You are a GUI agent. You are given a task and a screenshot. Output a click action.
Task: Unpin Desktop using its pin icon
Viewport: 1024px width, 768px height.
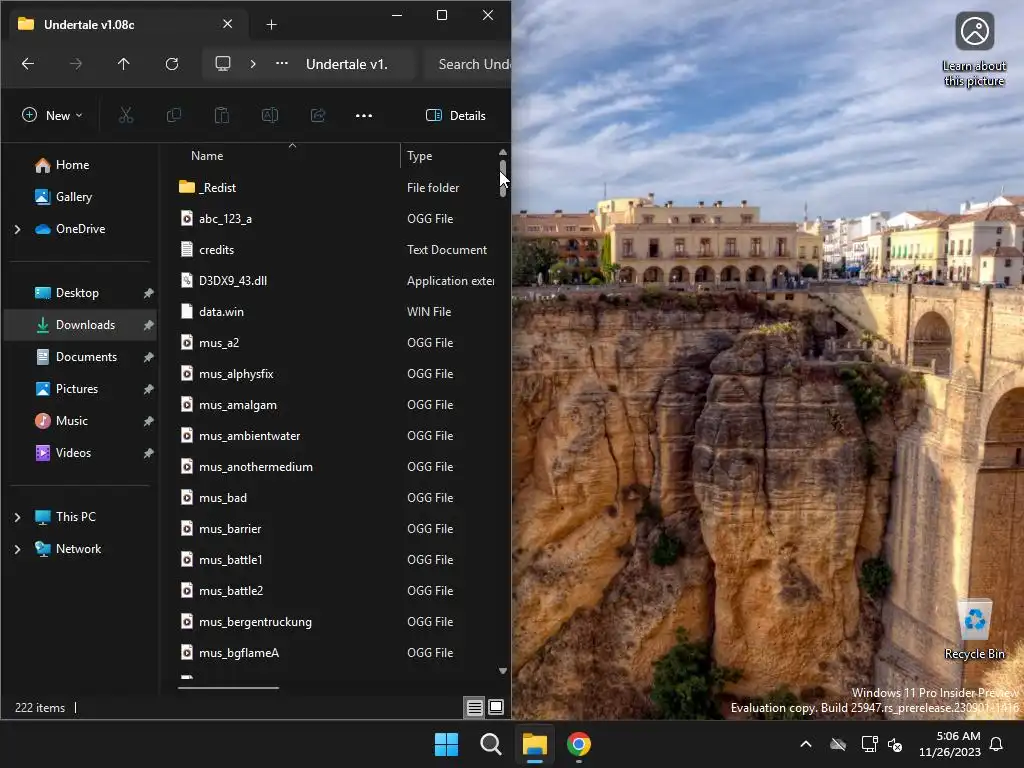(x=148, y=293)
